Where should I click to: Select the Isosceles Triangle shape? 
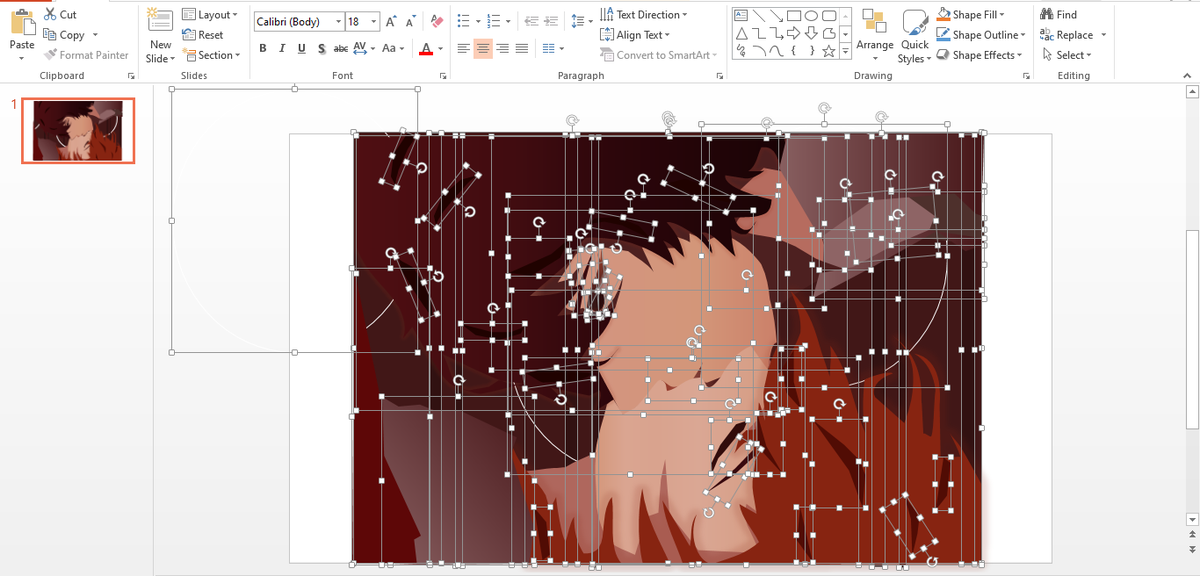coord(741,33)
